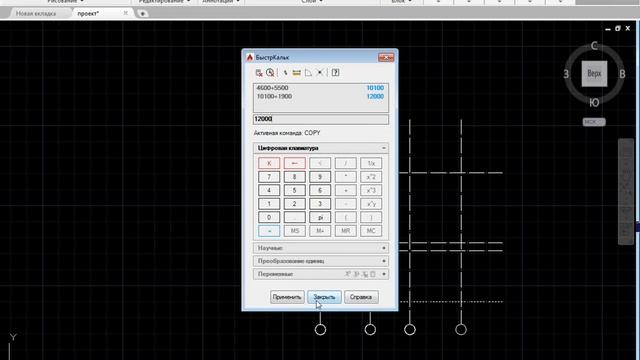Switch to the Новая вкладка tab

[36, 13]
